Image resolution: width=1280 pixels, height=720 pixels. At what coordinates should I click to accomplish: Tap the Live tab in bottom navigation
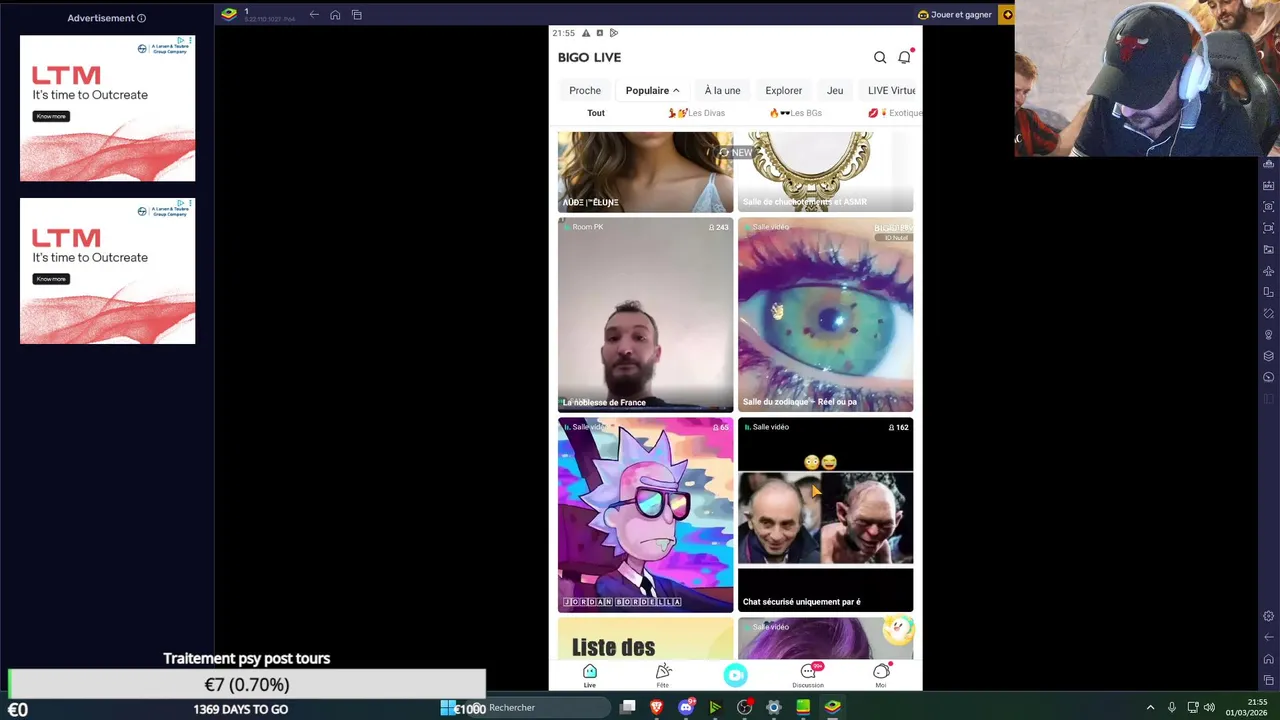pyautogui.click(x=590, y=676)
